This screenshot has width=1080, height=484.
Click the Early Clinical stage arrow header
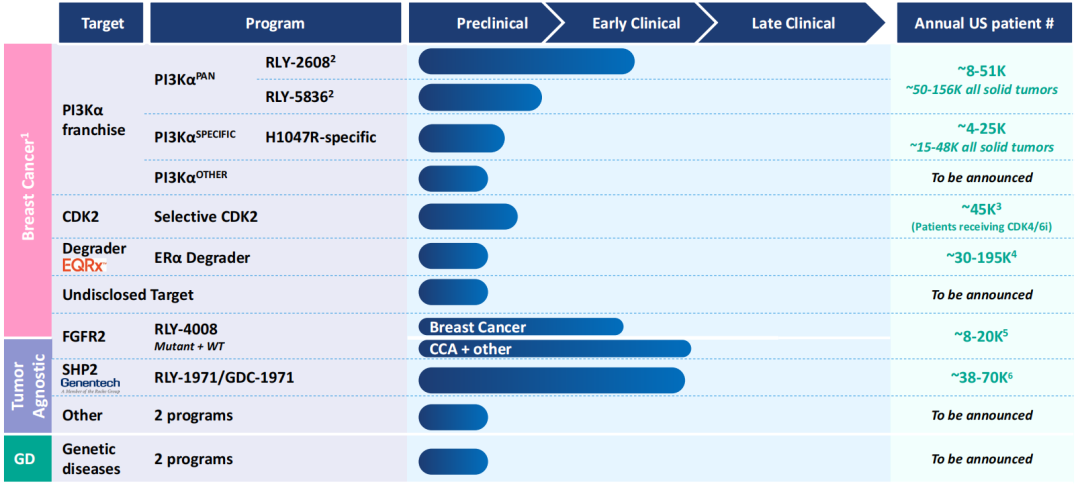(x=636, y=23)
